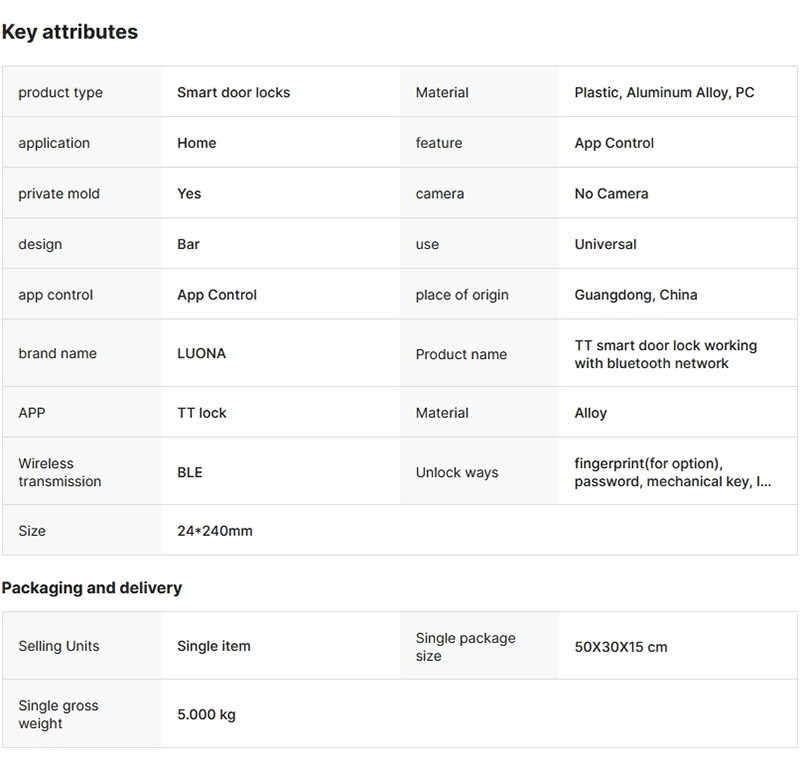Click the "Alloy" material value
Image resolution: width=800 pixels, height=759 pixels.
coord(590,413)
